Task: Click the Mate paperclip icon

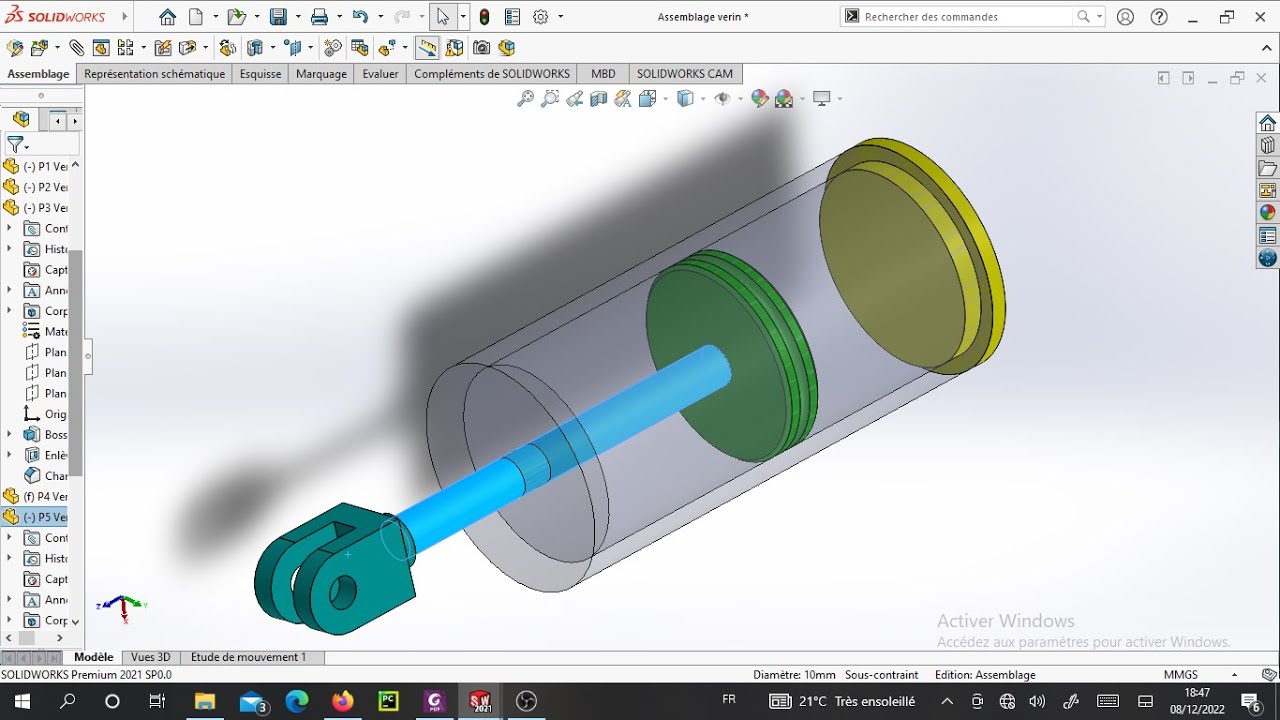Action: [x=77, y=48]
